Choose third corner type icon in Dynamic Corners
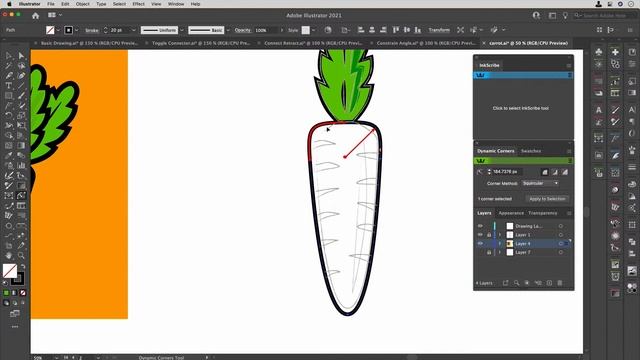Viewport: 640px width, 360px height. click(x=565, y=172)
